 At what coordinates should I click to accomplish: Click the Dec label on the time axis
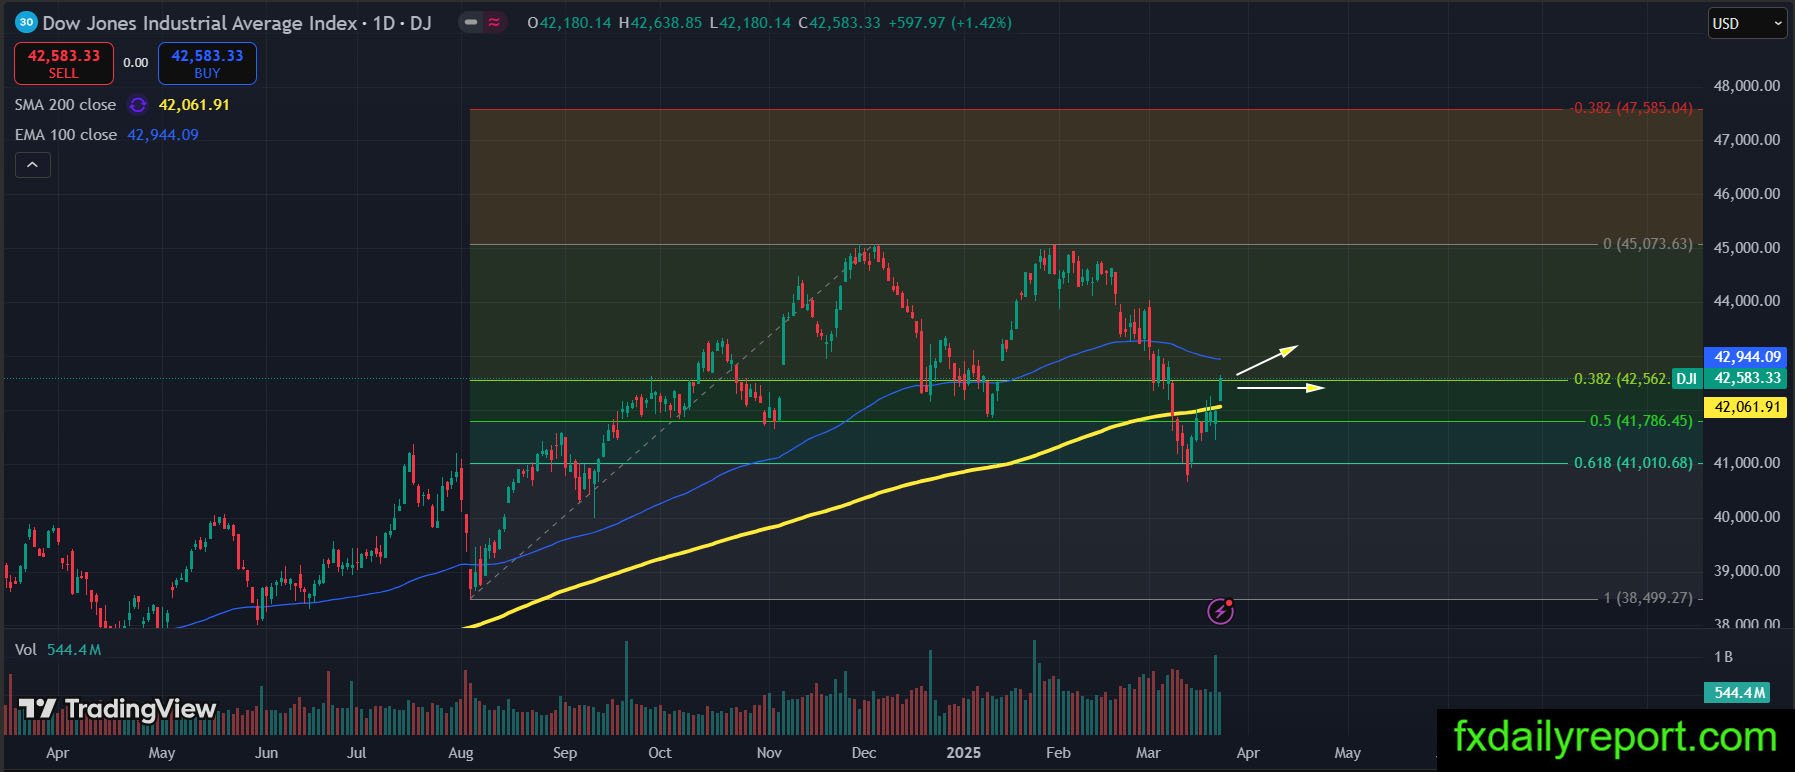(x=864, y=753)
